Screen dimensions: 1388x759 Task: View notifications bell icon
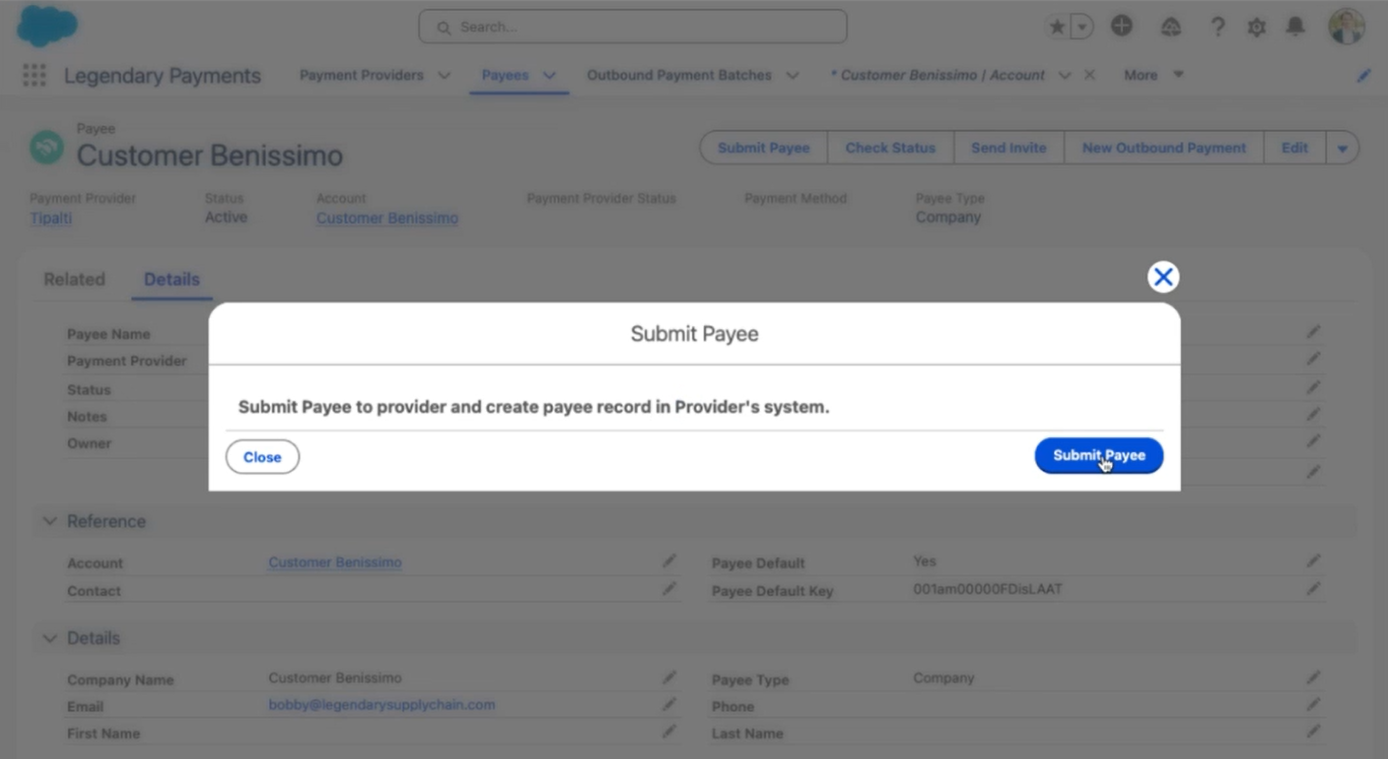tap(1295, 27)
